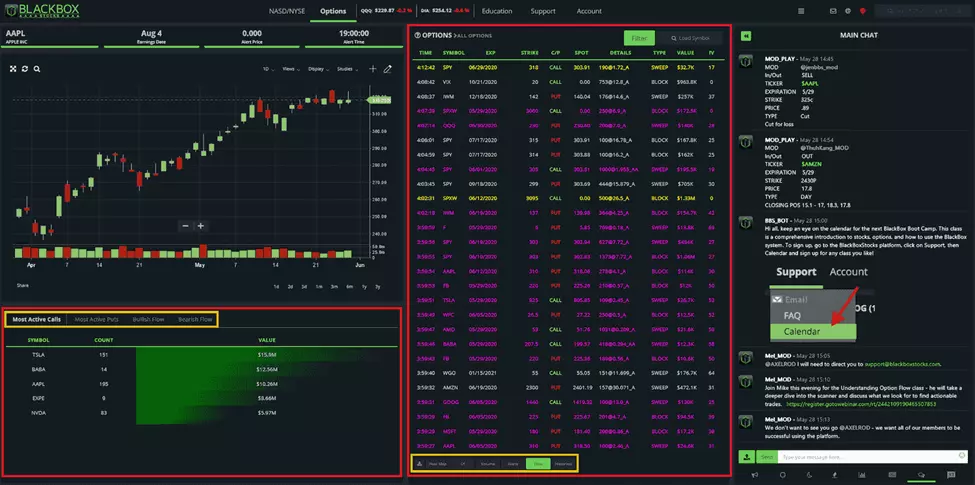Open the emoji picker in message box
Viewport: 975px width, 485px height.
(x=964, y=457)
